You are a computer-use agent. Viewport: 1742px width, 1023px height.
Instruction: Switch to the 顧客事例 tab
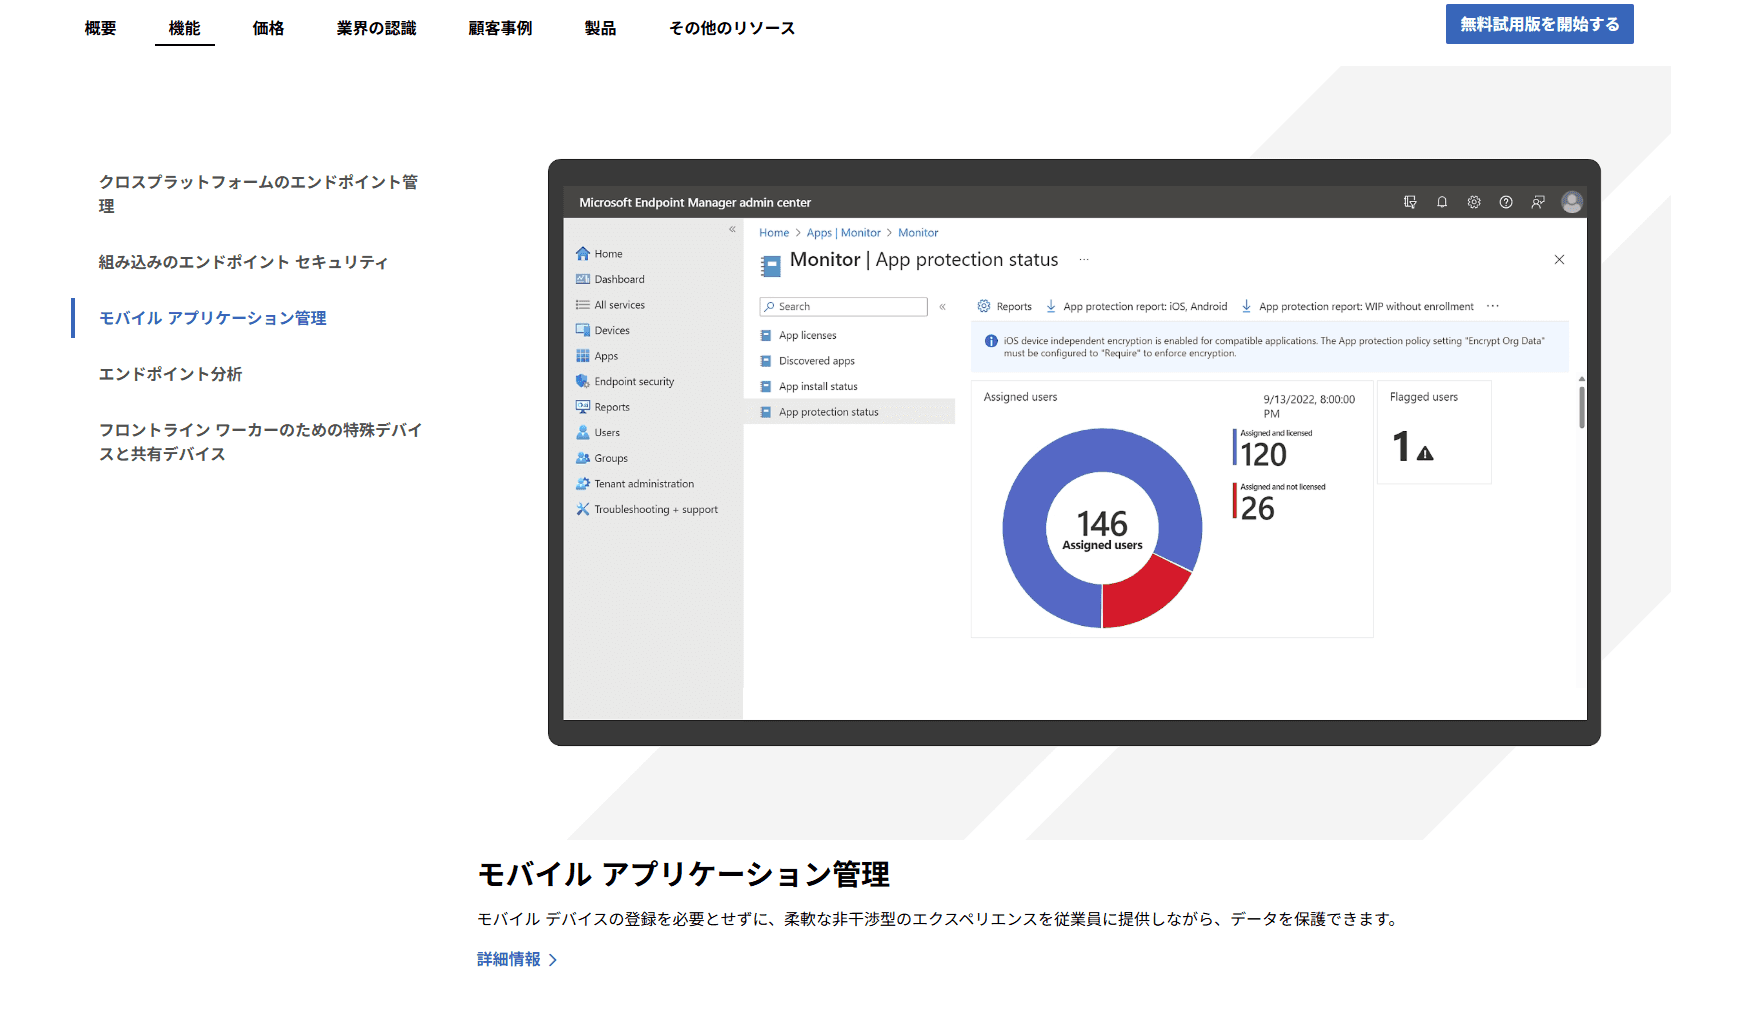[500, 28]
